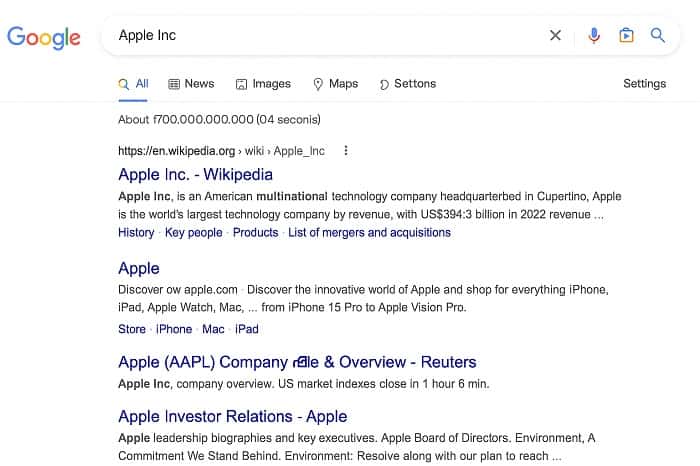Image resolution: width=700 pixels, height=466 pixels.
Task: Open the Apple Inc. - Wikipedia result
Action: point(195,175)
